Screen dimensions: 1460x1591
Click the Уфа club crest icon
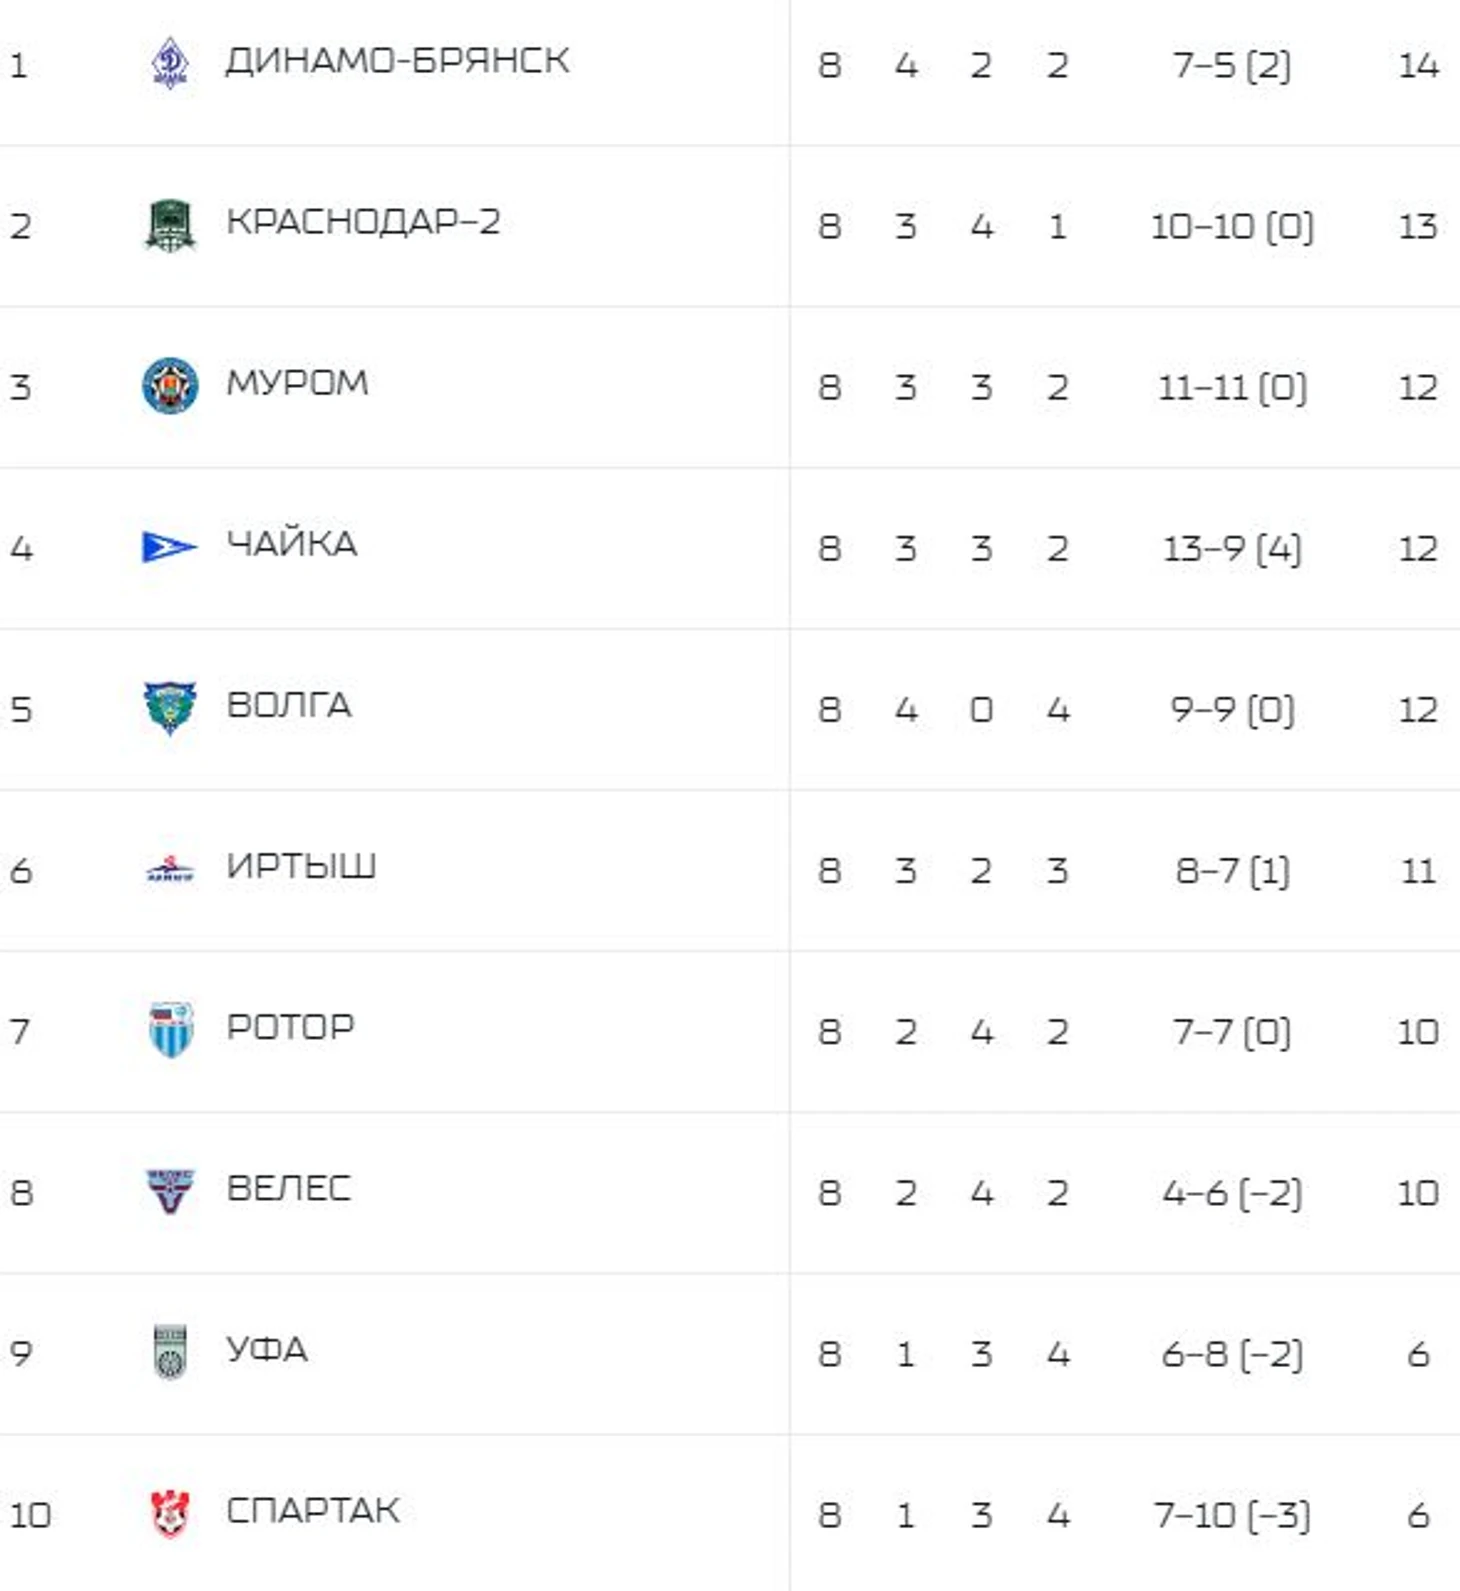(170, 1352)
